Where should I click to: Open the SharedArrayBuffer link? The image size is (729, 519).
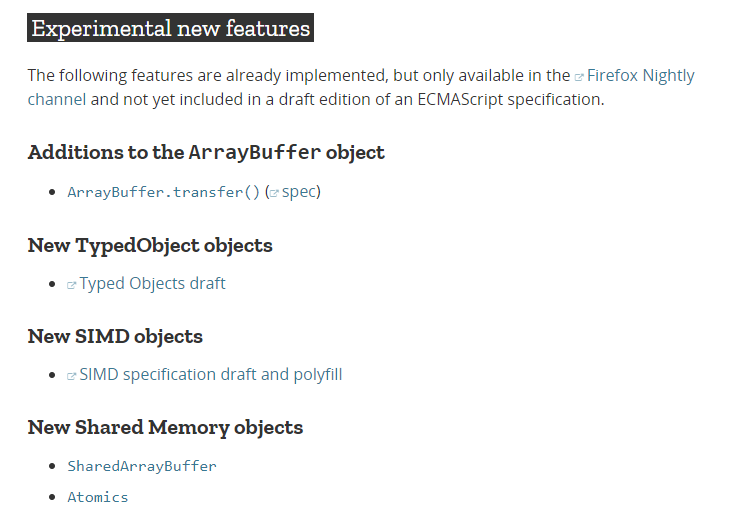142,466
